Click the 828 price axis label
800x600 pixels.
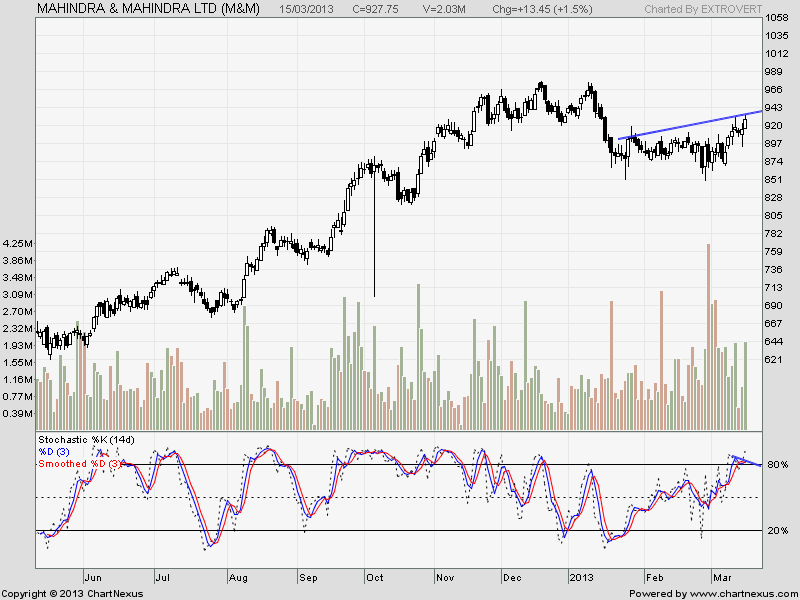[773, 197]
